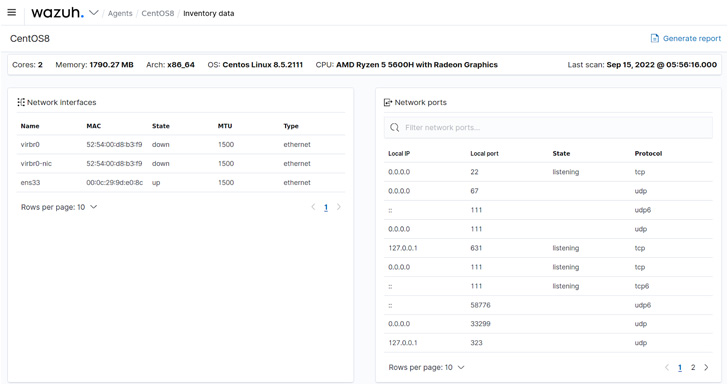Go to next page of network ports

(706, 367)
